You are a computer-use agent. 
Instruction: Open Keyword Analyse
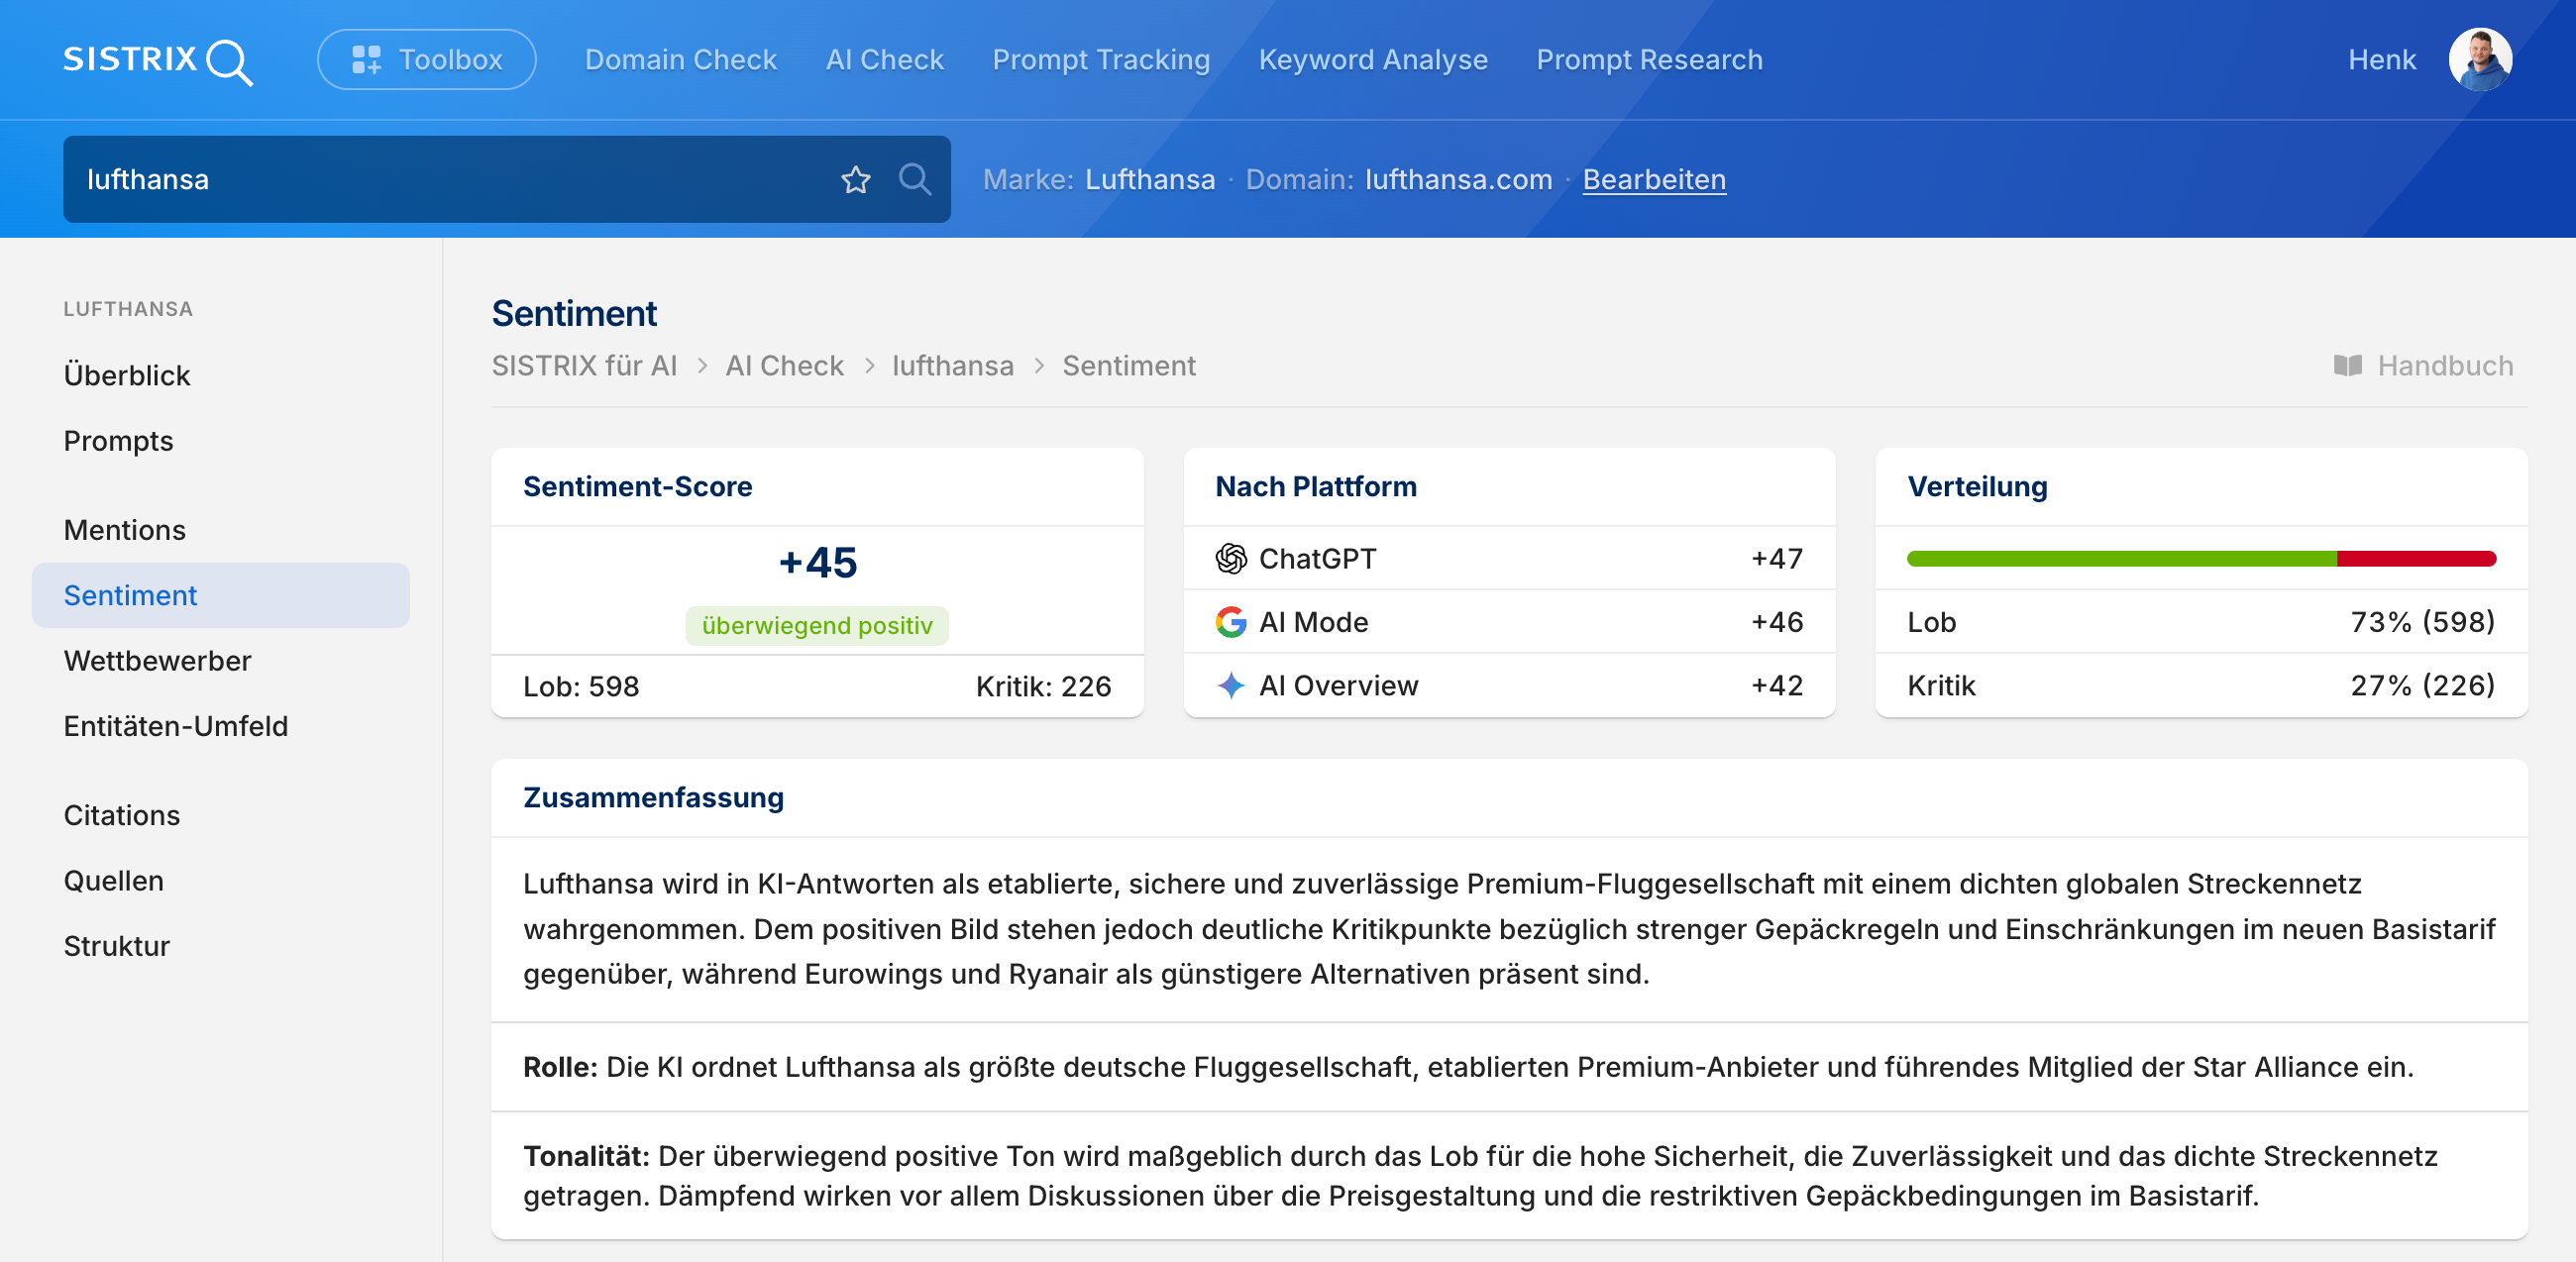(x=1372, y=60)
